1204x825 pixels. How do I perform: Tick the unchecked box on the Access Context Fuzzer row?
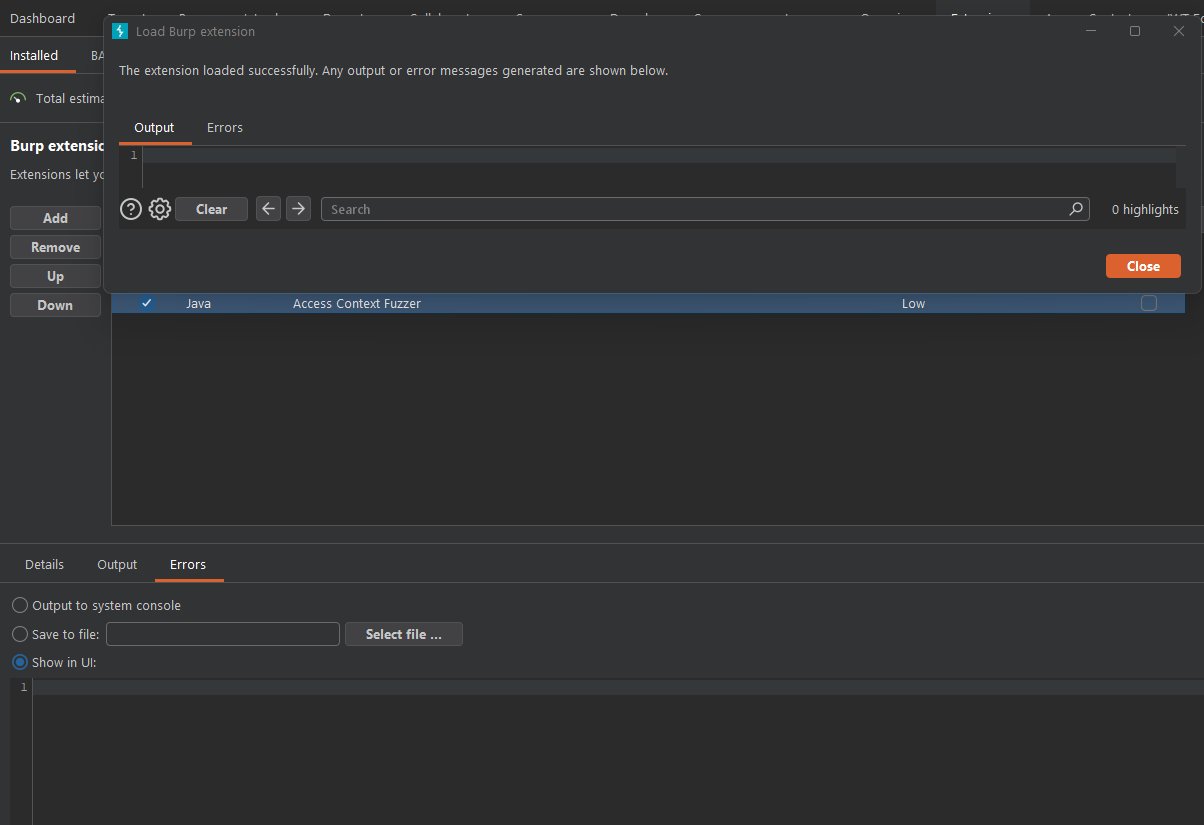[x=1149, y=303]
